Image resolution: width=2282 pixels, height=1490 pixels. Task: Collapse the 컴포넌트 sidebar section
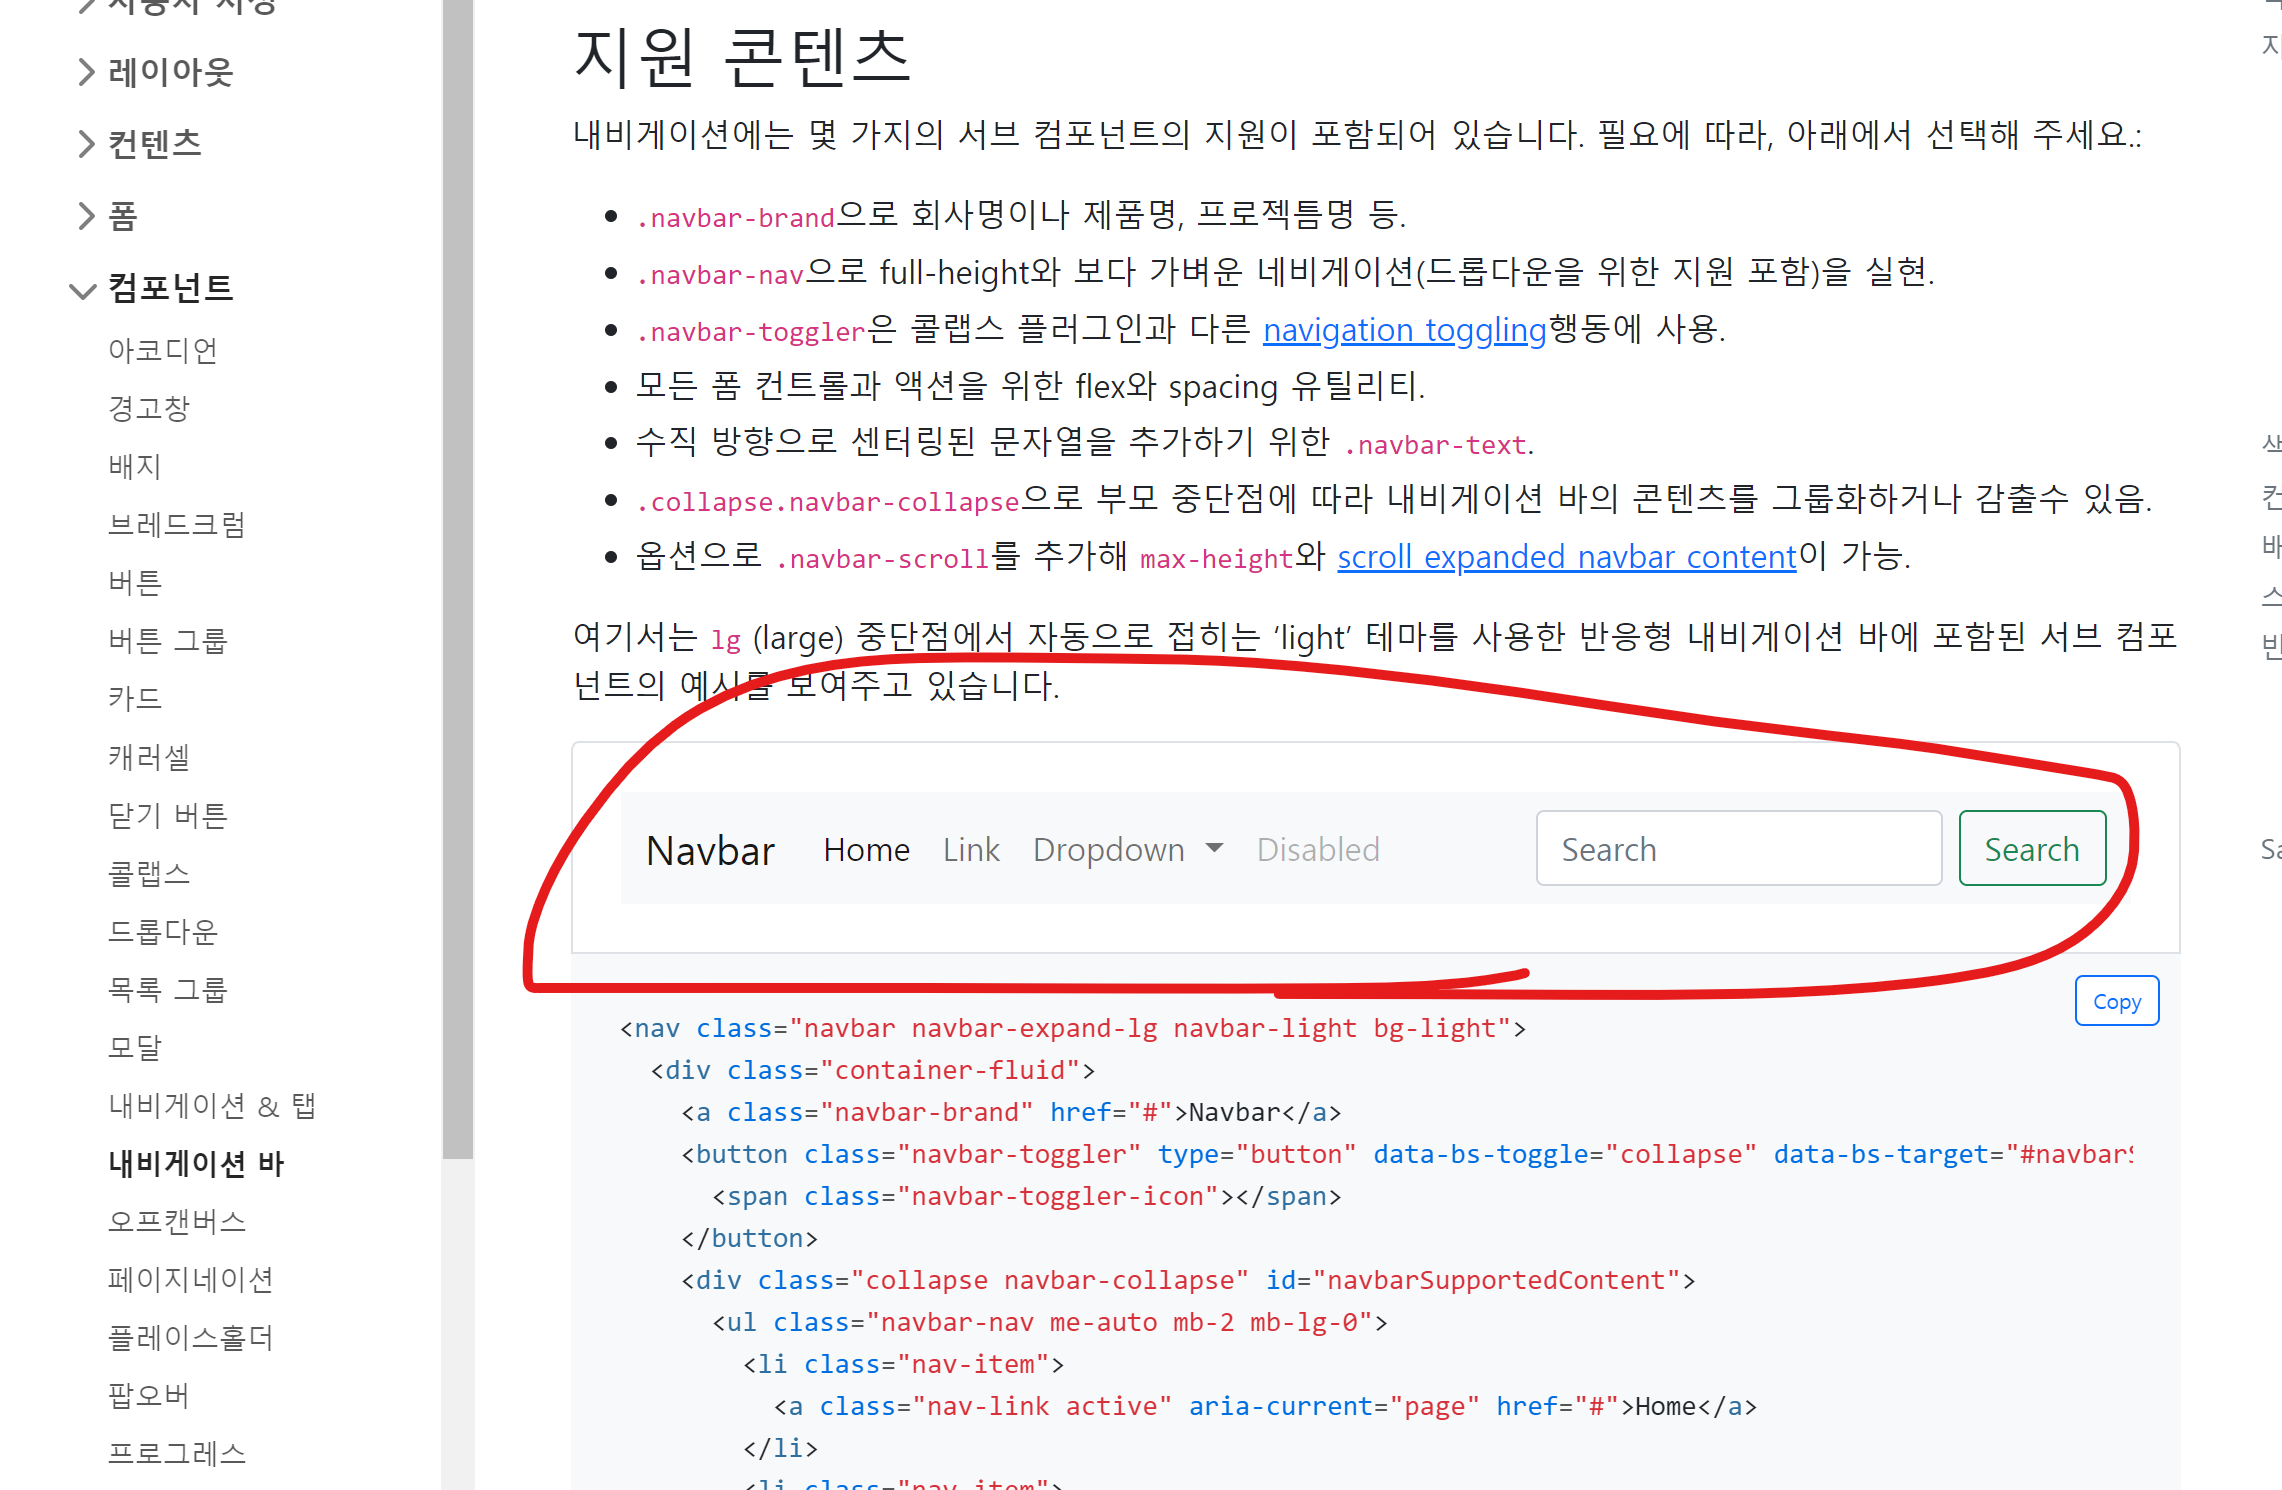click(x=83, y=290)
